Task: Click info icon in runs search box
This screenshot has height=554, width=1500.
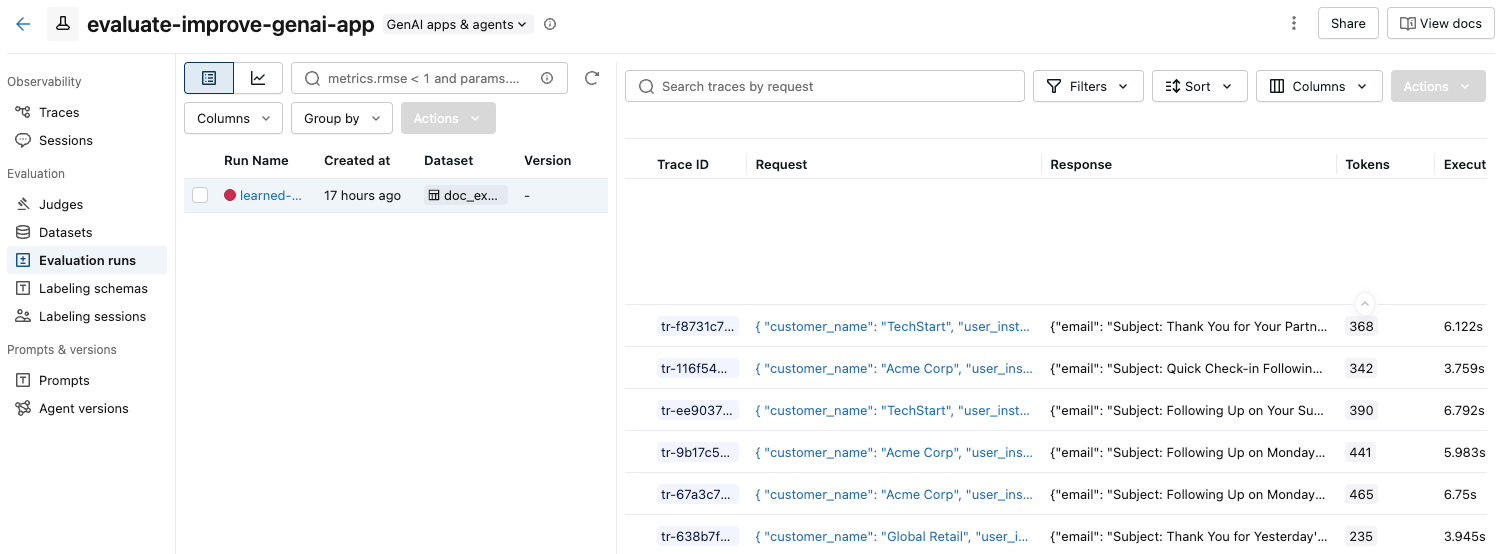Action: click(547, 78)
